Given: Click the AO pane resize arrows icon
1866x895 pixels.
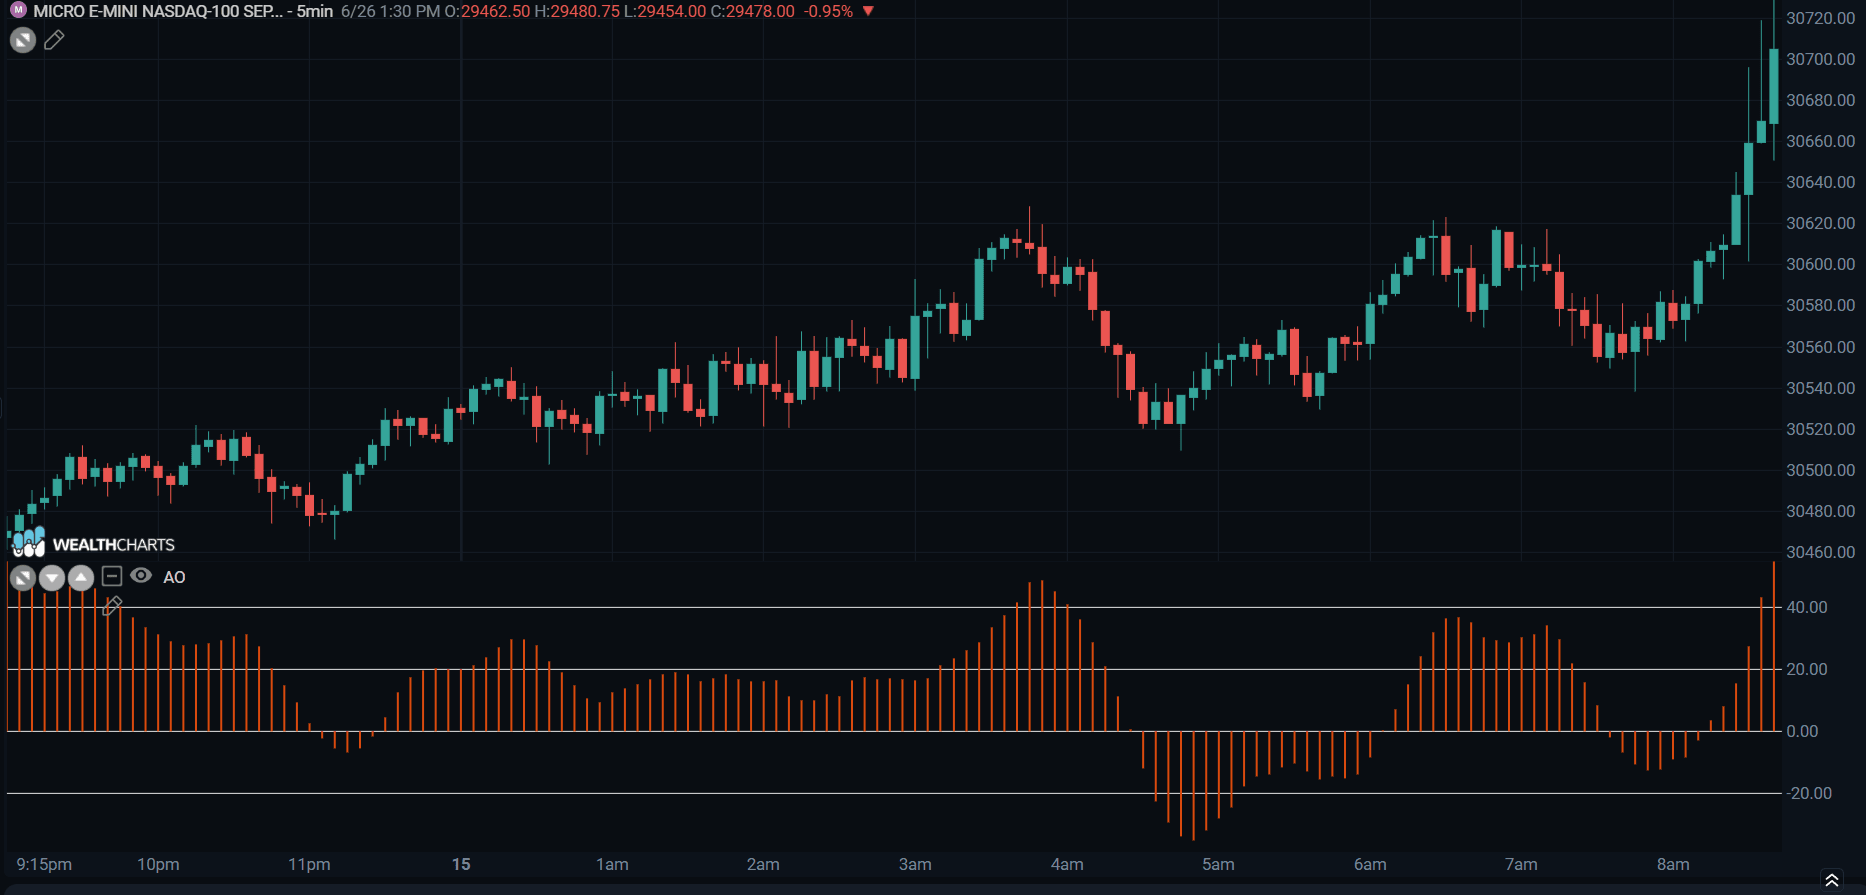Looking at the screenshot, I should coord(23,577).
